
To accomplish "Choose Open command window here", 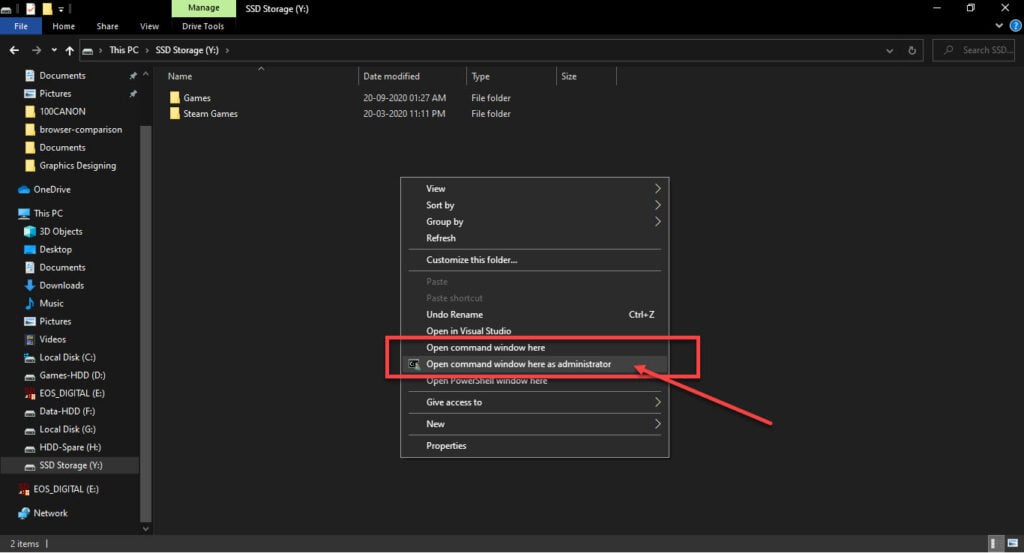I will pos(534,347).
